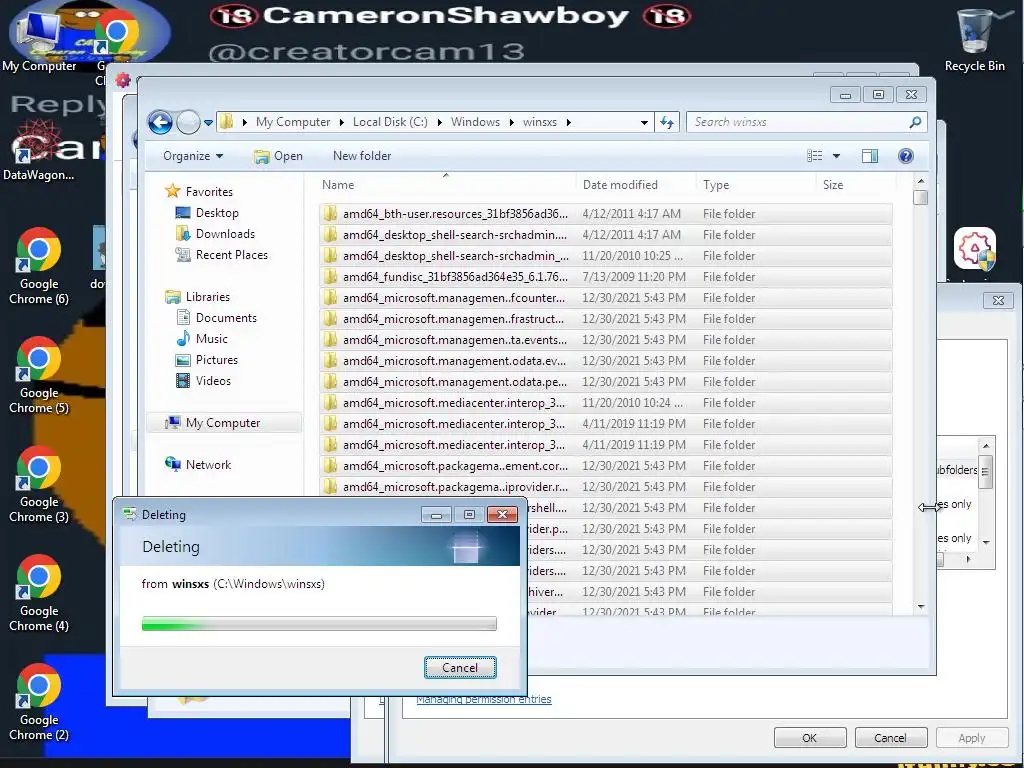Open Recycle Bin on desktop

coord(975,39)
